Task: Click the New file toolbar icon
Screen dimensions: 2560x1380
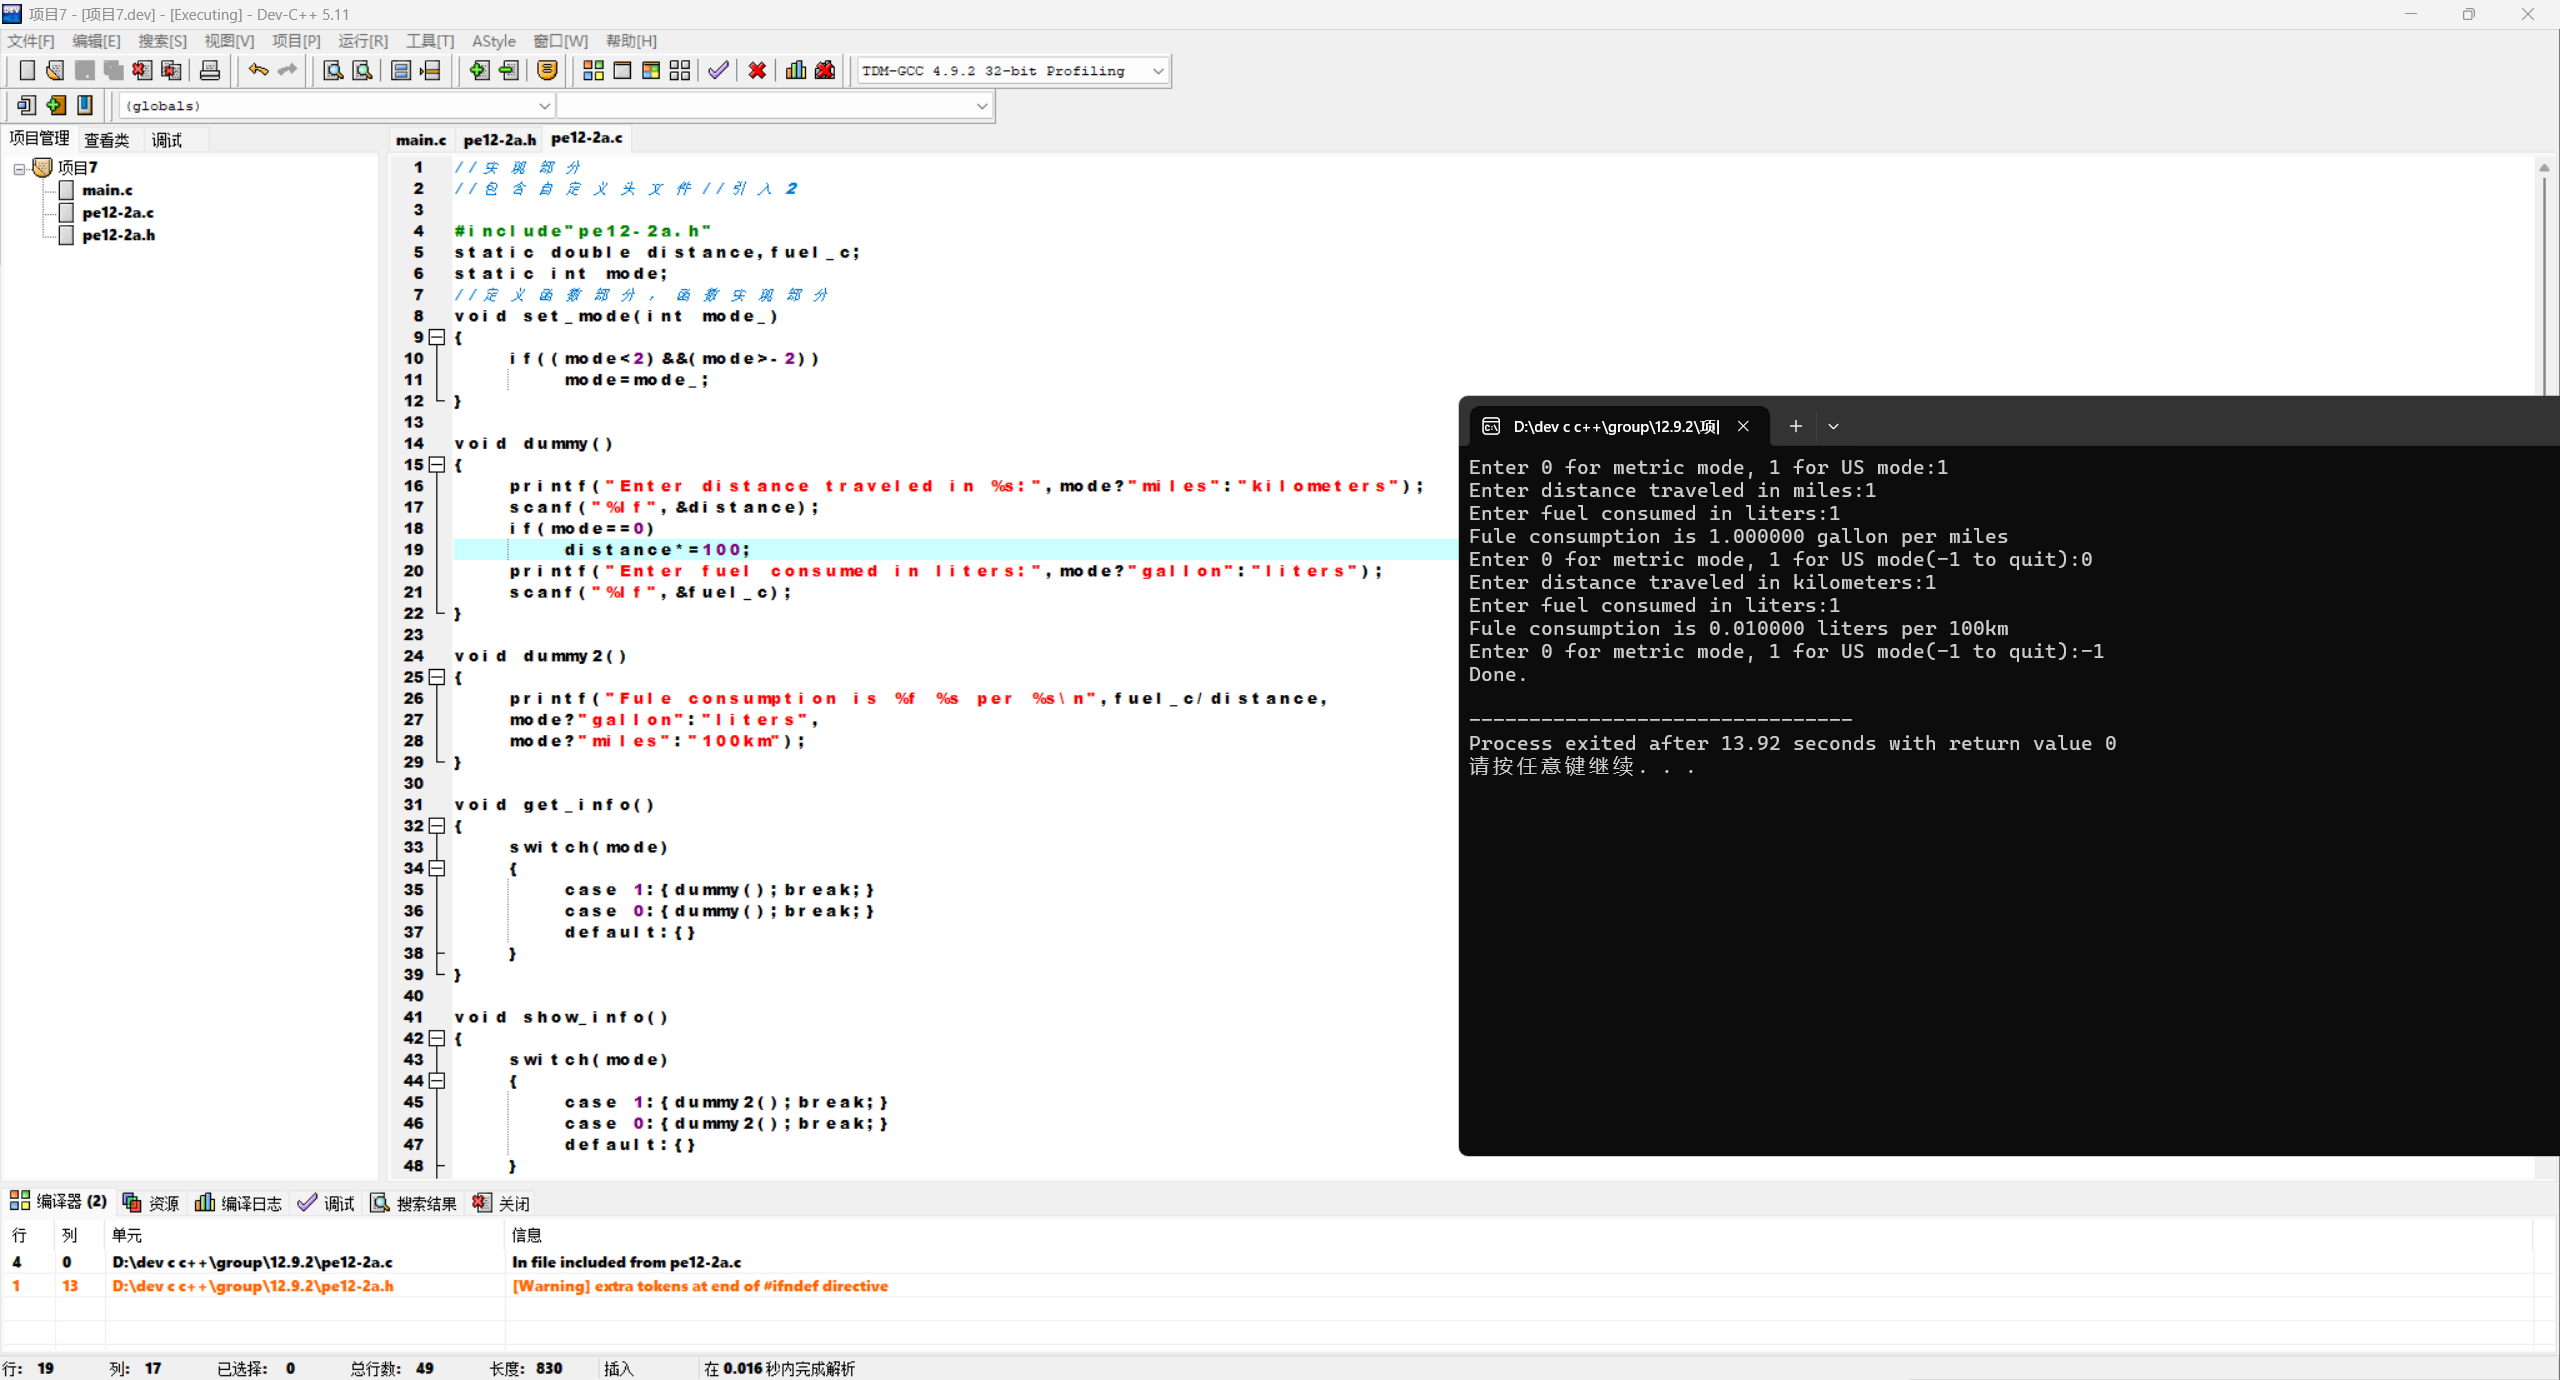Action: click(x=27, y=70)
